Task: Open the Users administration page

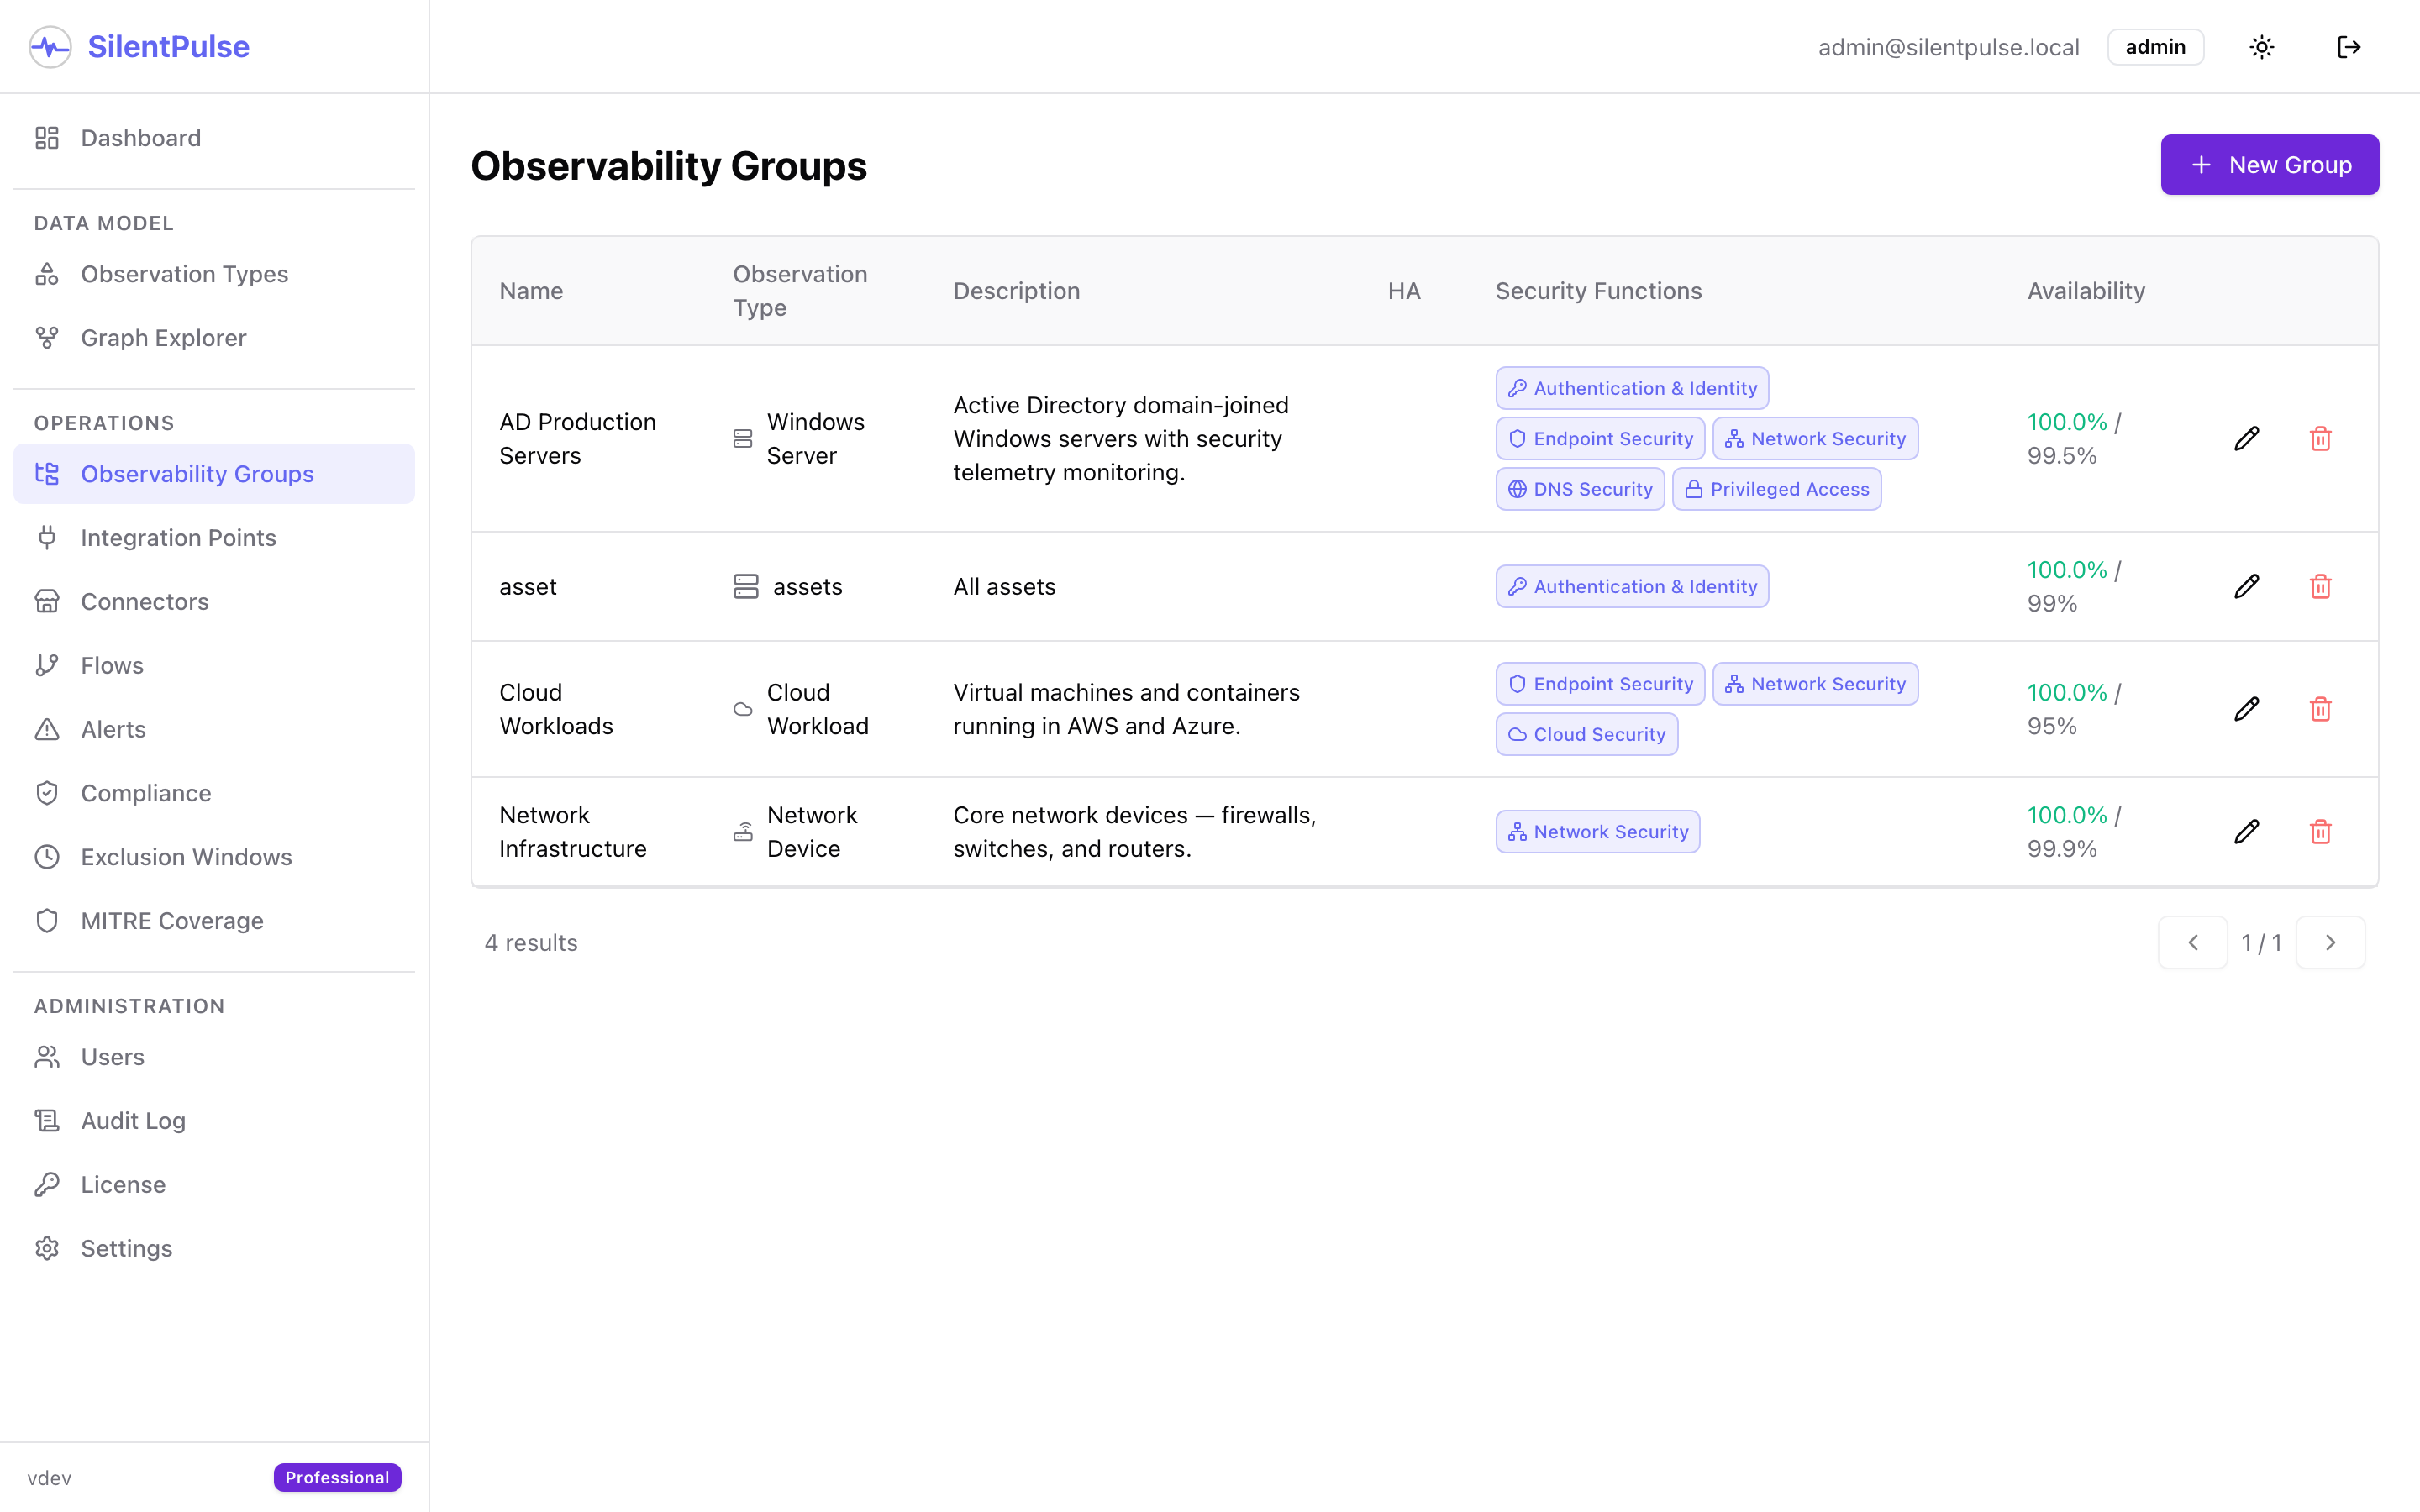Action: [x=214, y=1057]
